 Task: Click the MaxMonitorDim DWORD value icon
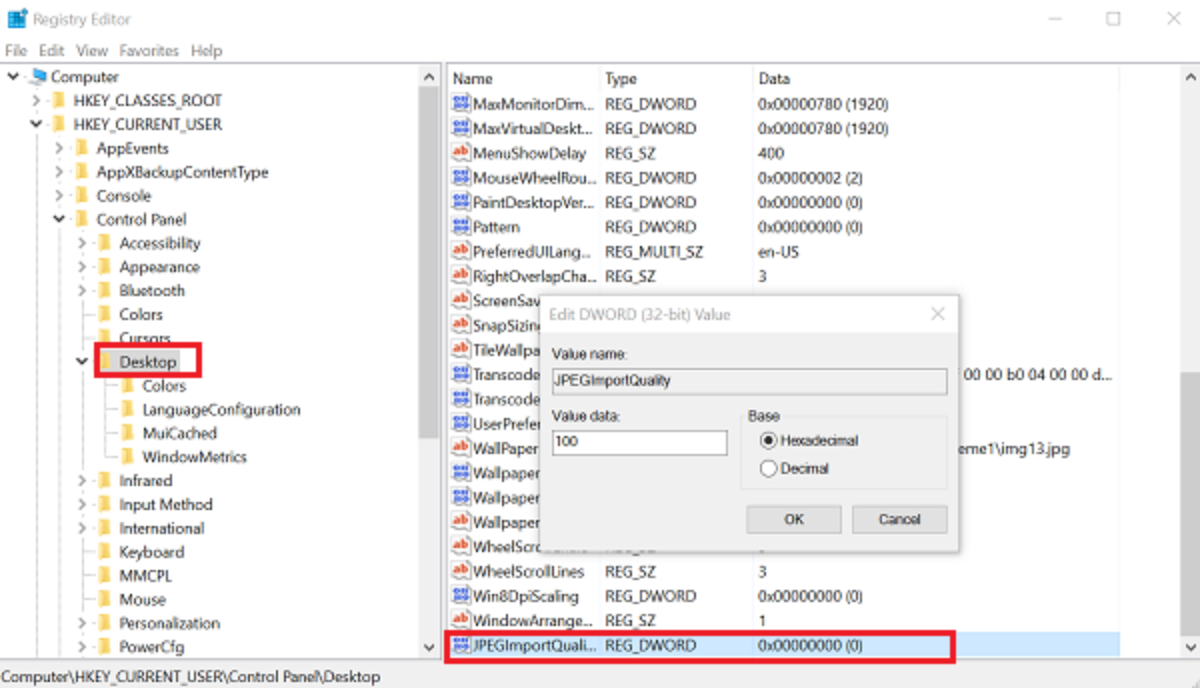pyautogui.click(x=461, y=104)
